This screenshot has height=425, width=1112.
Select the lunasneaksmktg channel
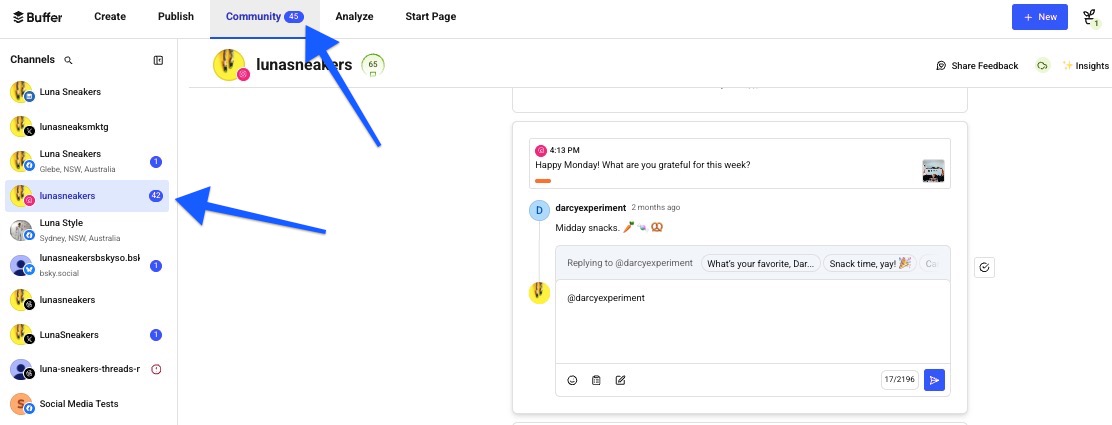coord(87,127)
